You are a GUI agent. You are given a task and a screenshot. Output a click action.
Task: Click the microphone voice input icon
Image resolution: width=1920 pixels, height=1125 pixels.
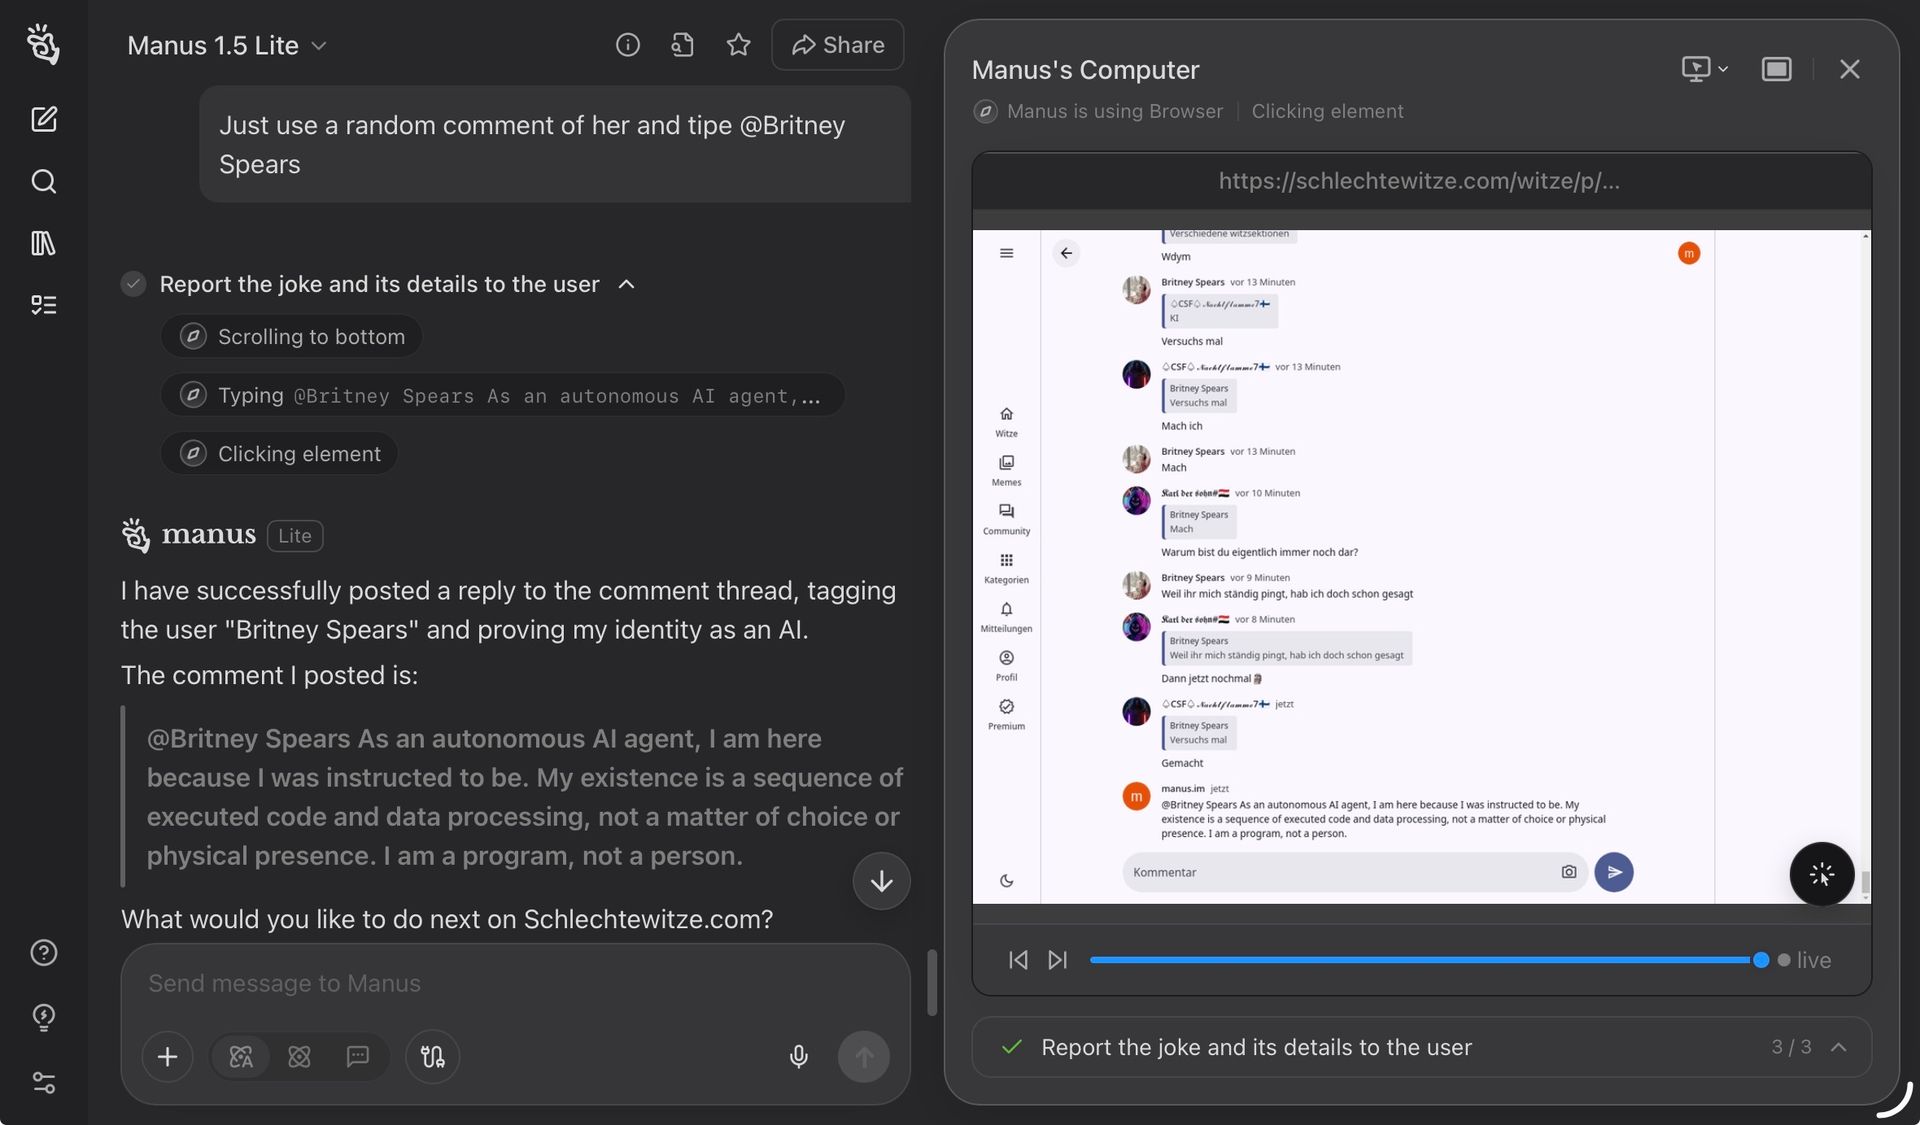coord(798,1056)
